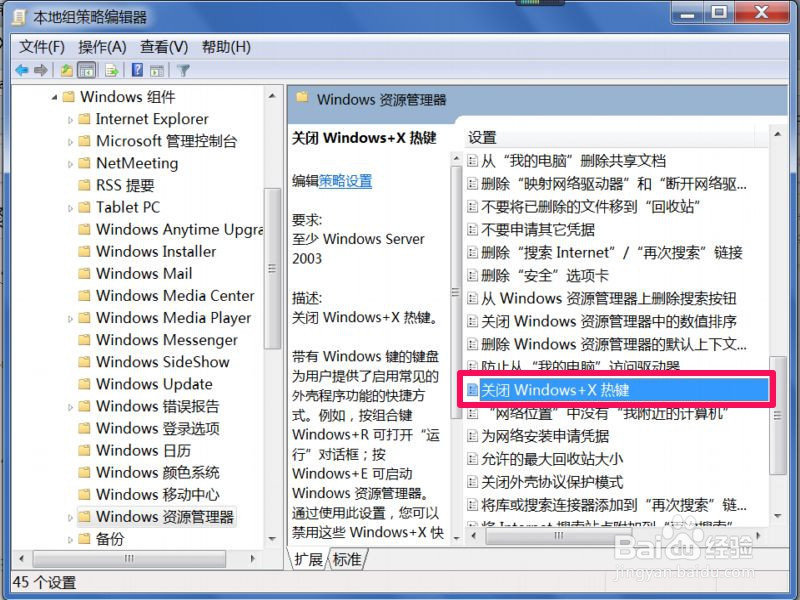Click the Windows Messenger folder icon
Image resolution: width=800 pixels, height=600 pixels.
pyautogui.click(x=84, y=340)
